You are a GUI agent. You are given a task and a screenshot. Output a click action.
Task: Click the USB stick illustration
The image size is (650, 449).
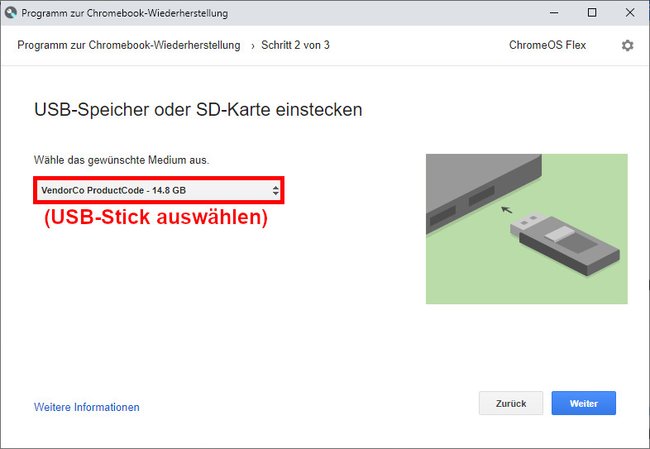click(526, 229)
